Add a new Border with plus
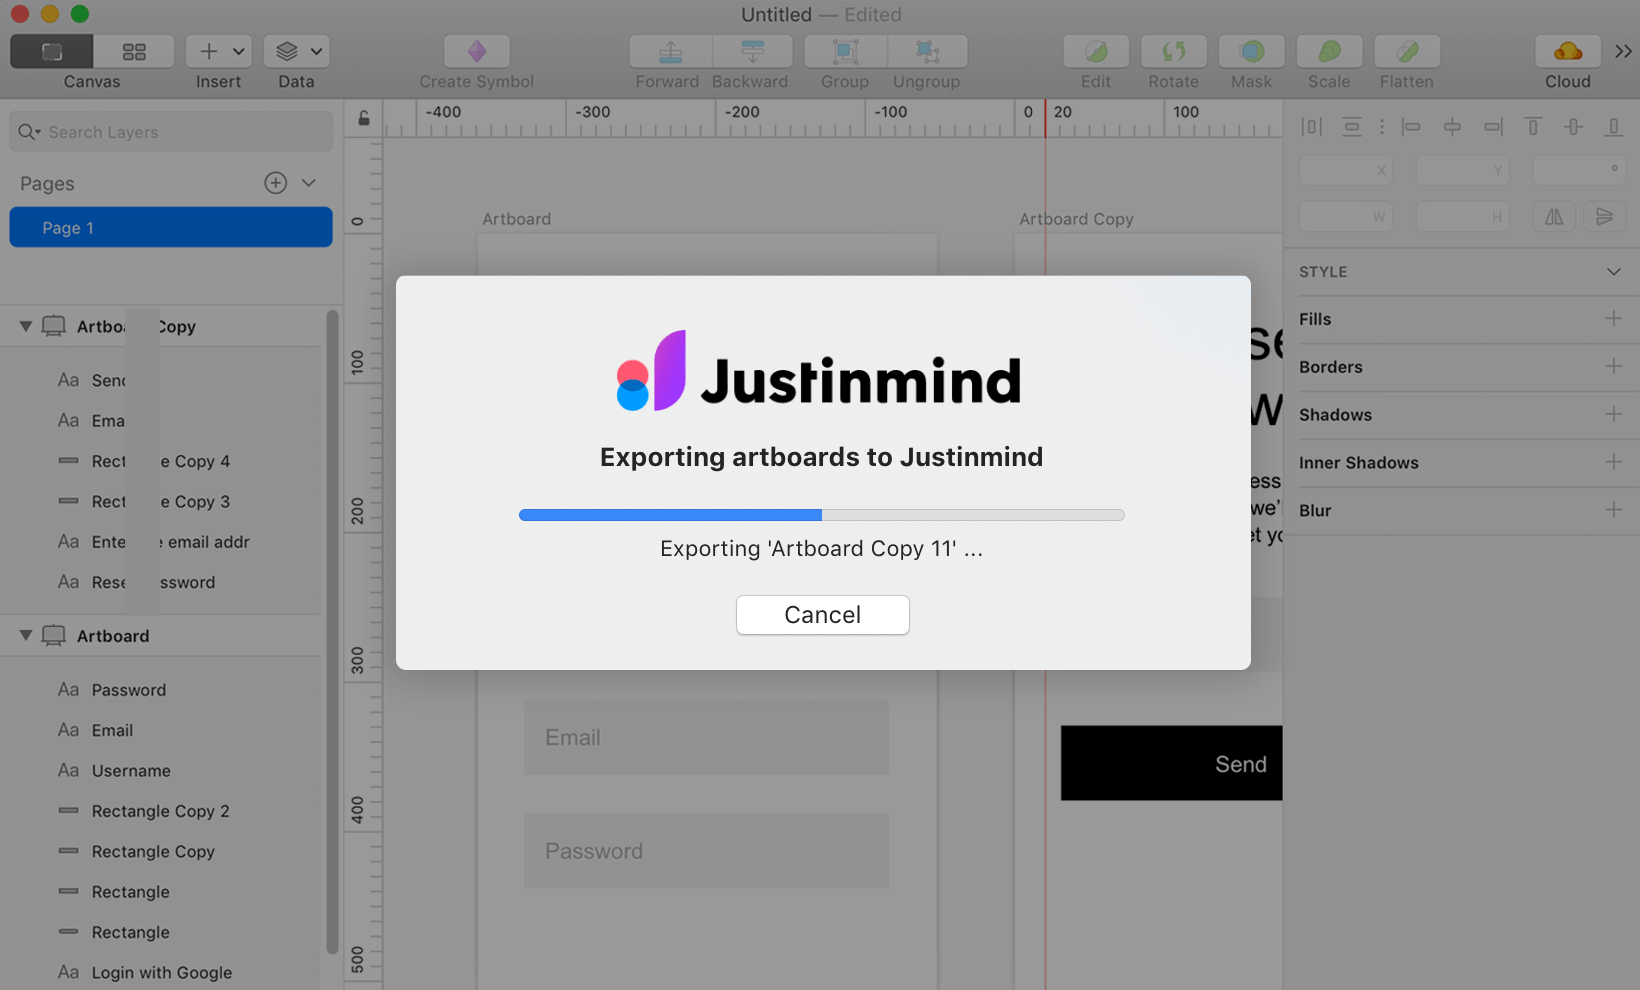The height and width of the screenshot is (990, 1640). click(x=1614, y=366)
